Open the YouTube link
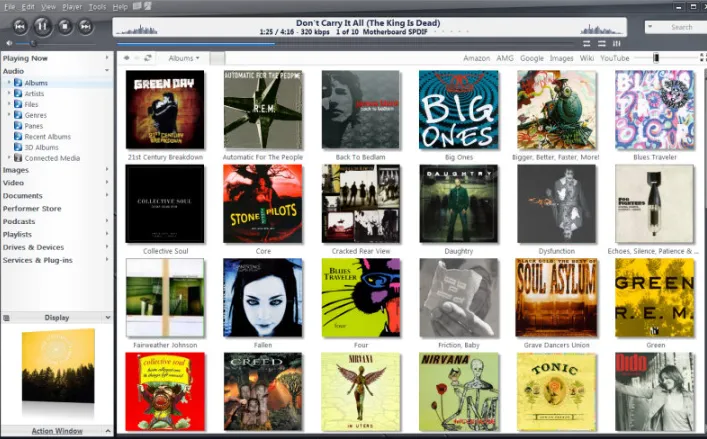This screenshot has width=707, height=439. (x=615, y=58)
